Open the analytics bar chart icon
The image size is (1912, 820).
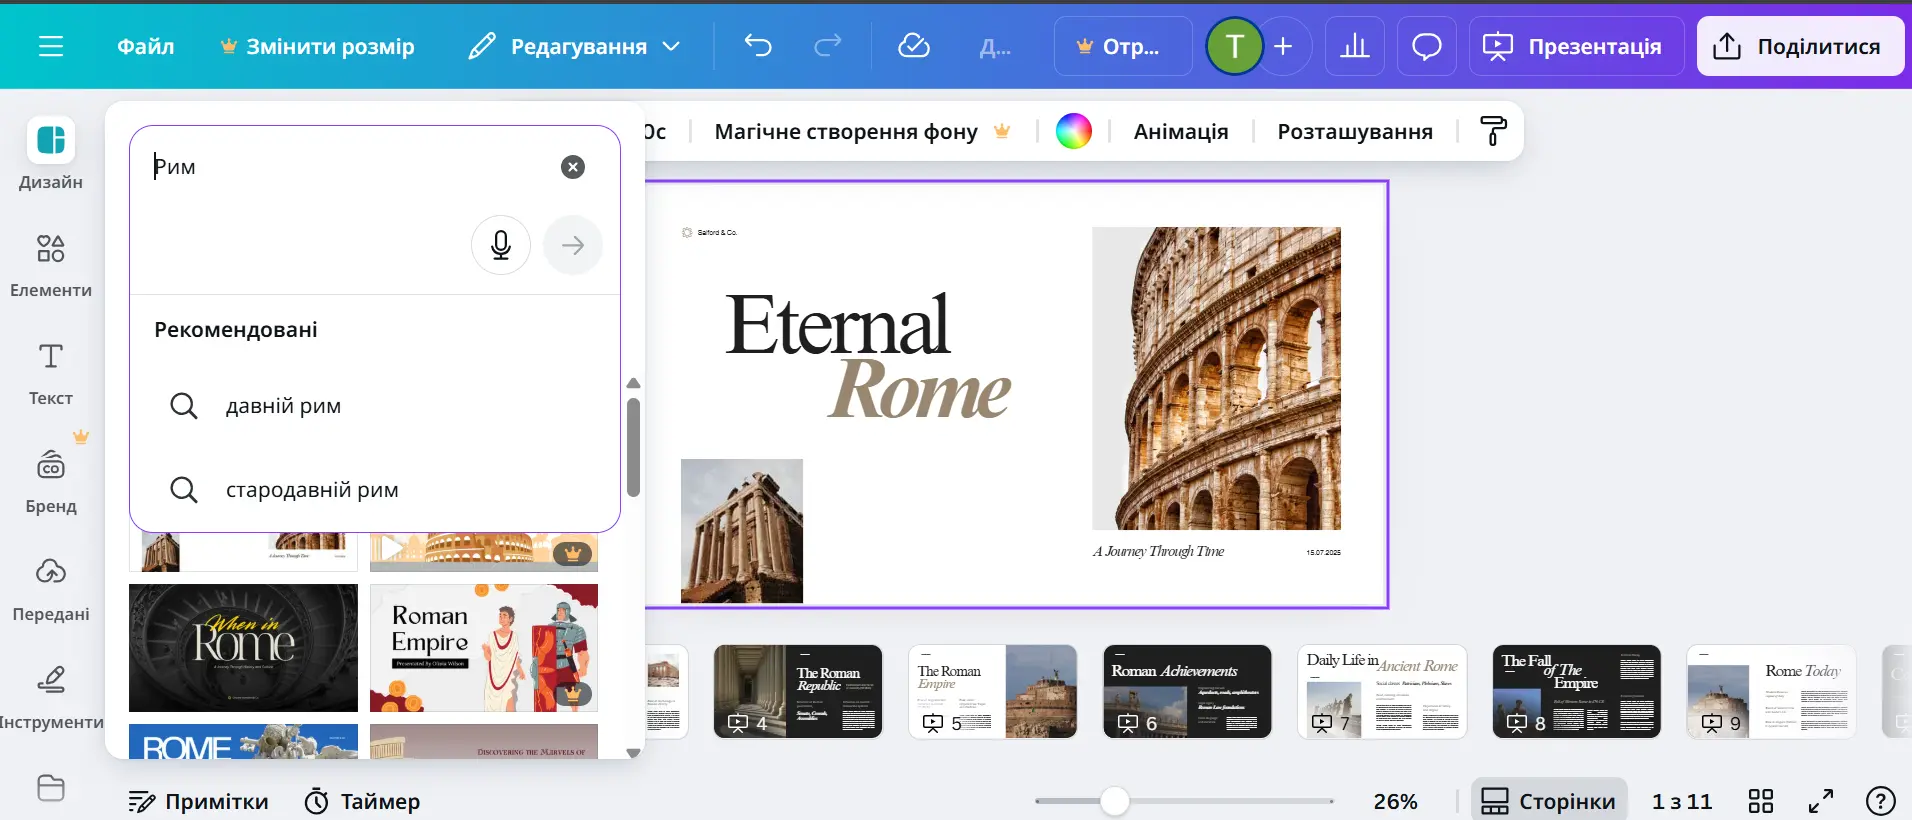click(1354, 46)
